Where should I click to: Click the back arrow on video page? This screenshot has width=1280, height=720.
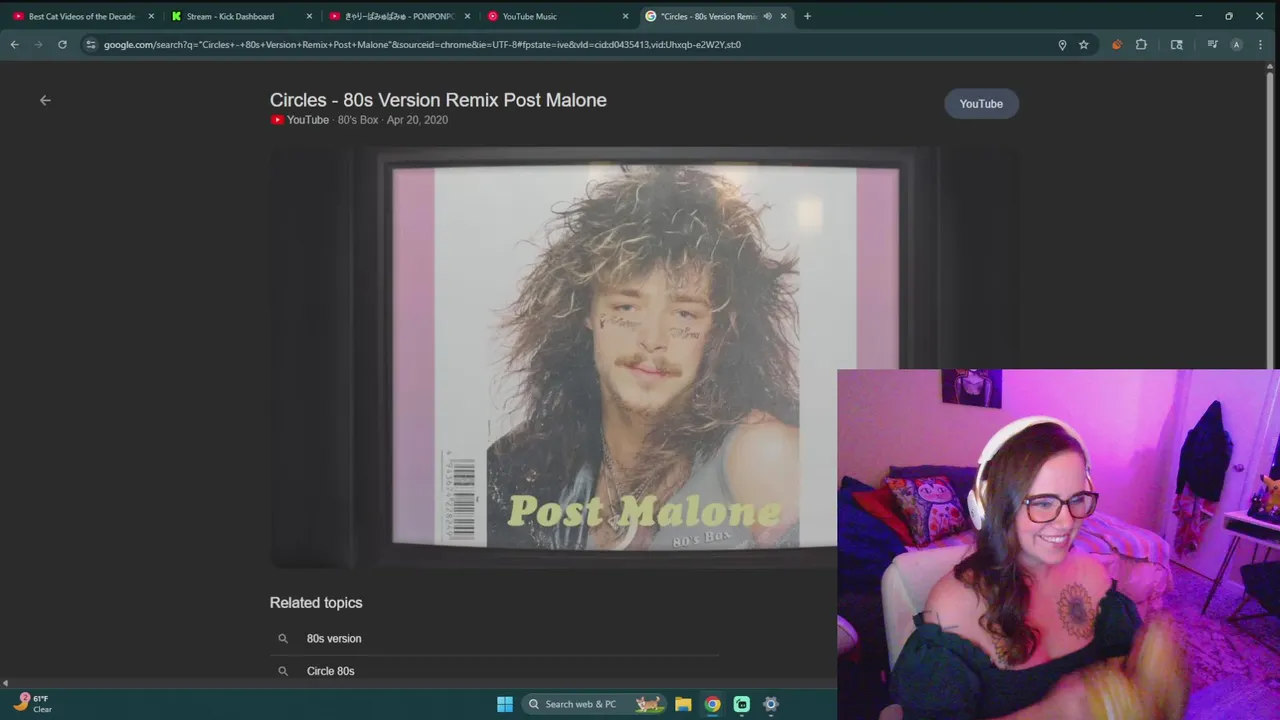45,100
